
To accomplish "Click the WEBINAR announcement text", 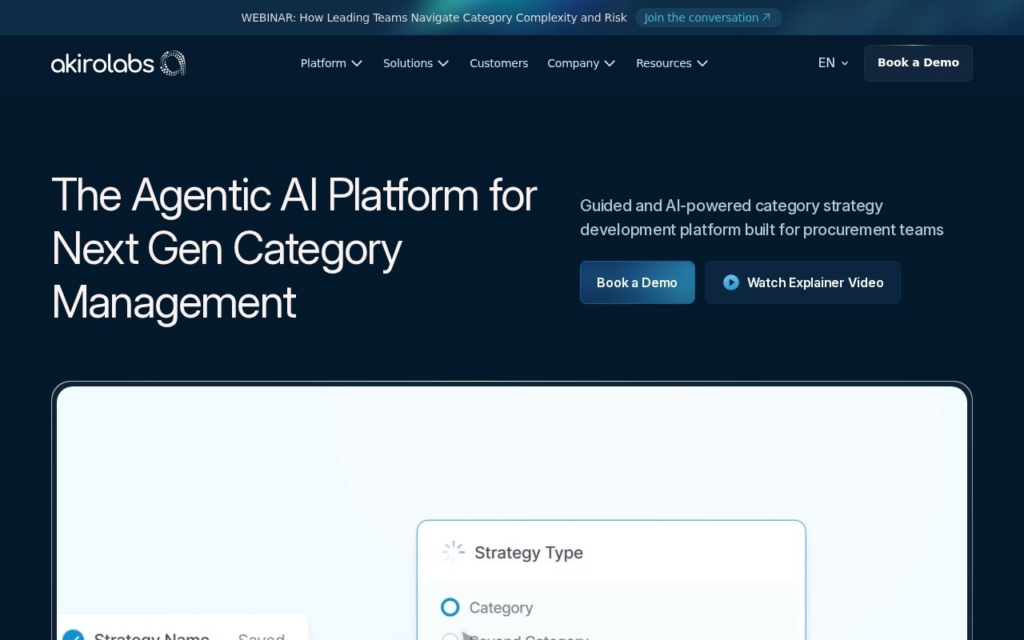I will [434, 18].
